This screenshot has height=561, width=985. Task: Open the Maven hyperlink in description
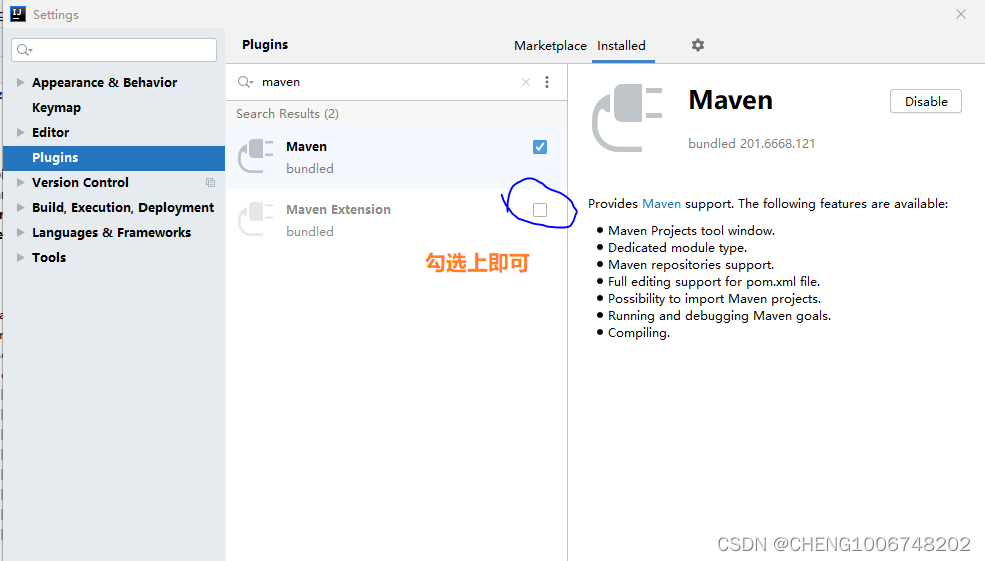pyautogui.click(x=661, y=204)
